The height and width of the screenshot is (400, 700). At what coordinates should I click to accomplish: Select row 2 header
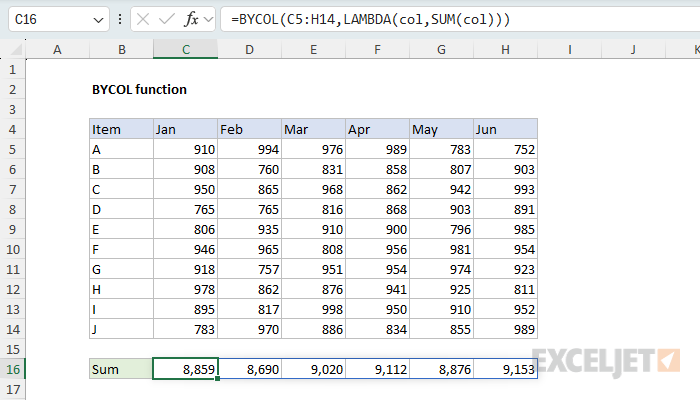tap(12, 90)
